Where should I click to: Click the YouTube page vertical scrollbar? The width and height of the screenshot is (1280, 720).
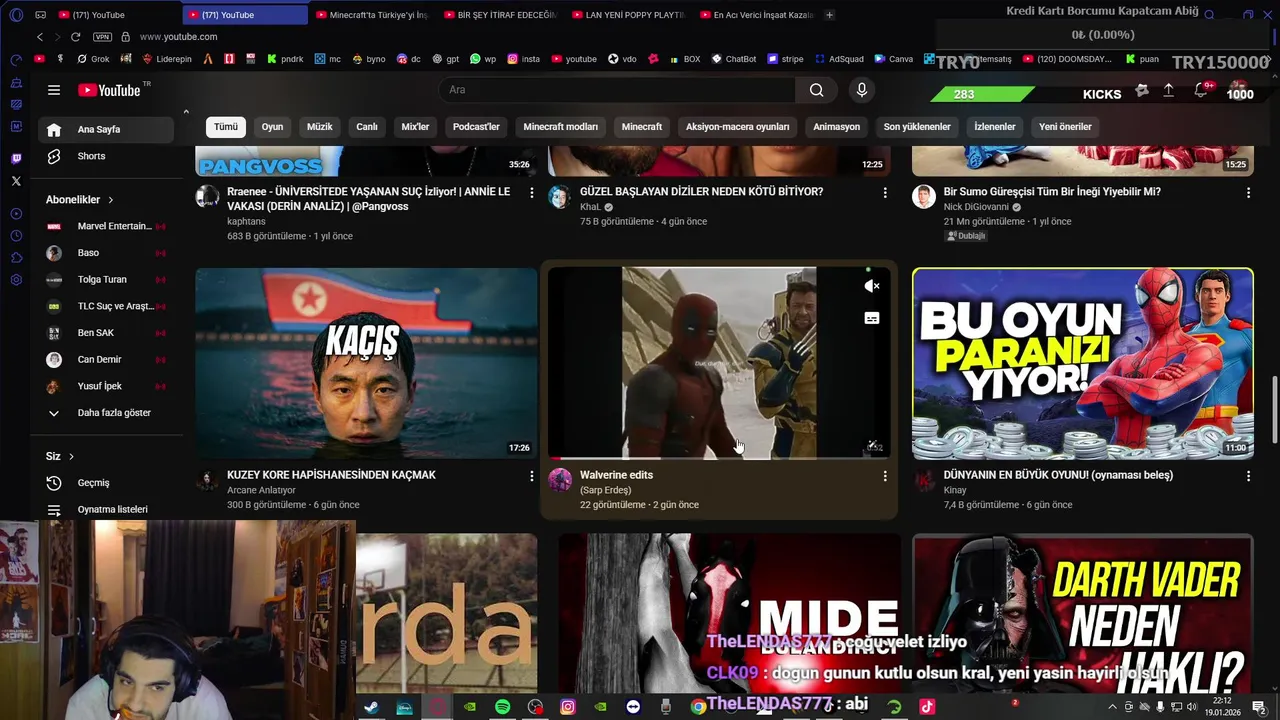(x=1274, y=410)
